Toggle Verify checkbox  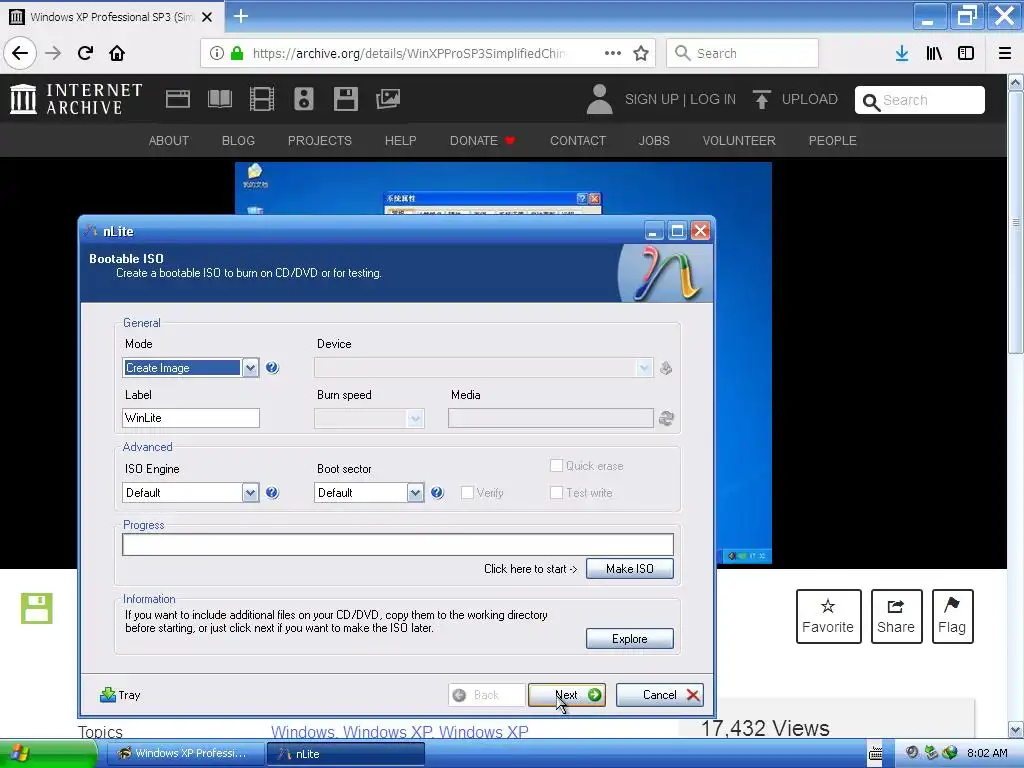(x=467, y=492)
